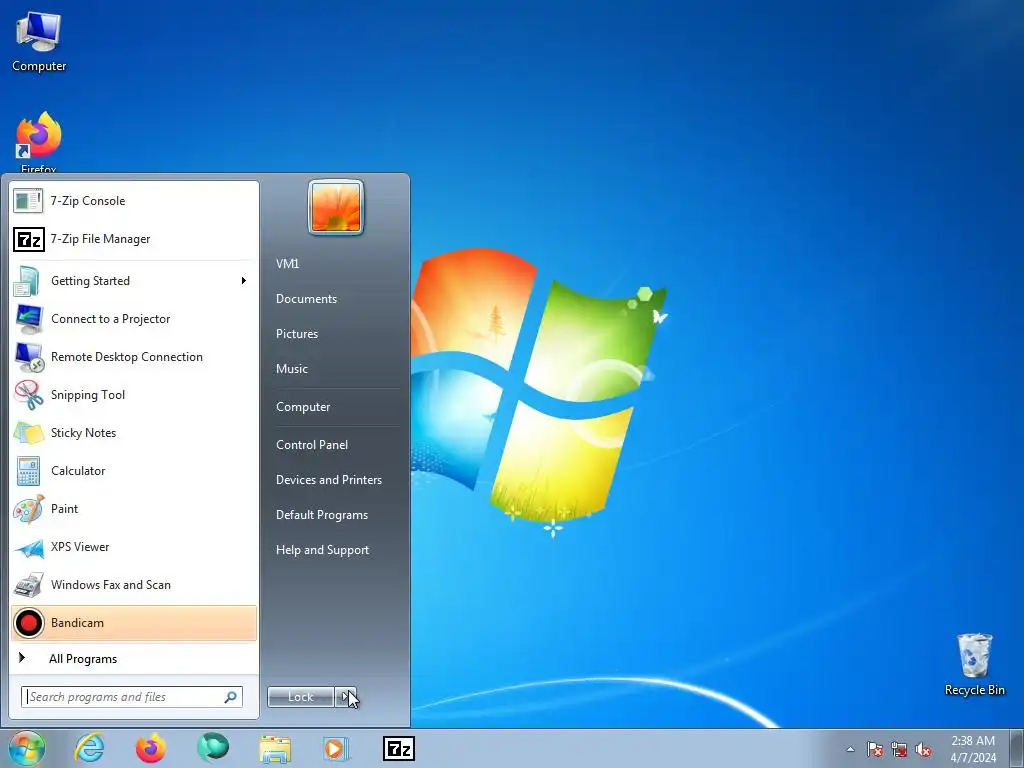Open Windows Fax and Scan

tap(134, 584)
